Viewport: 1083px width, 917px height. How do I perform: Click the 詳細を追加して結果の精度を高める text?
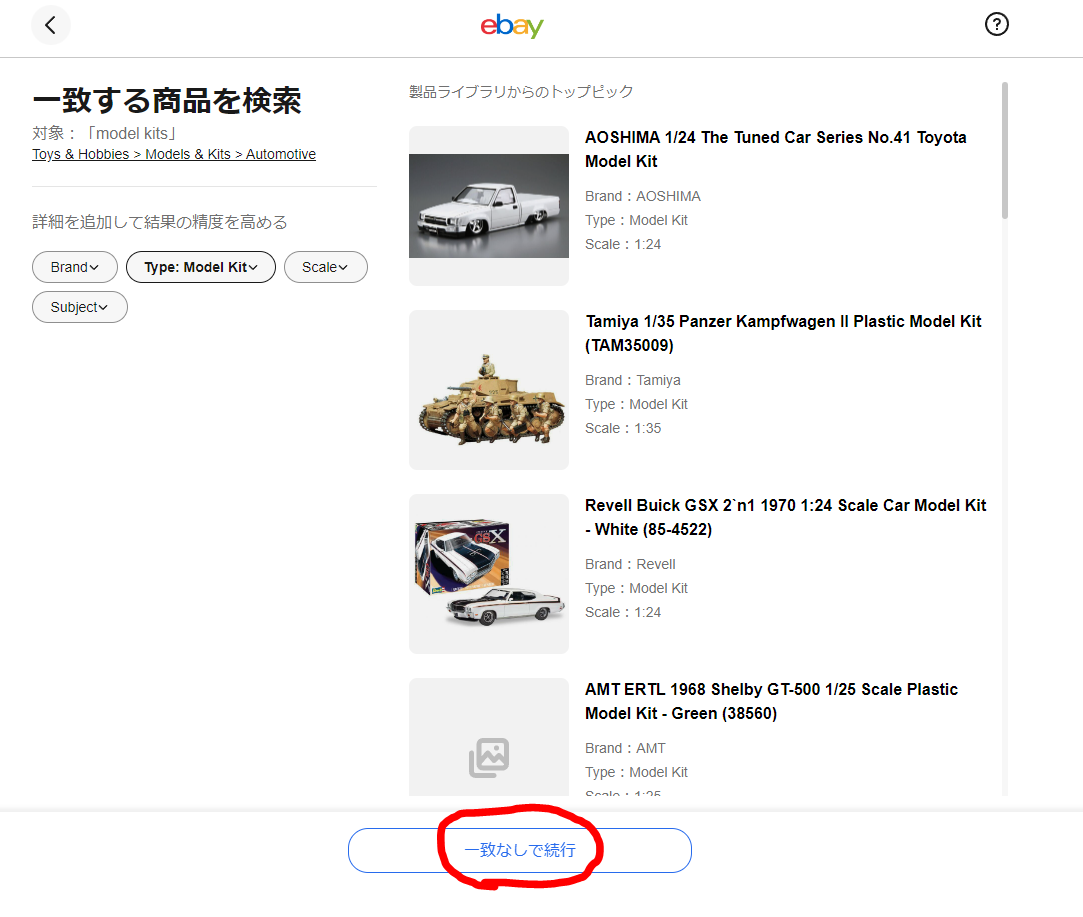point(160,222)
